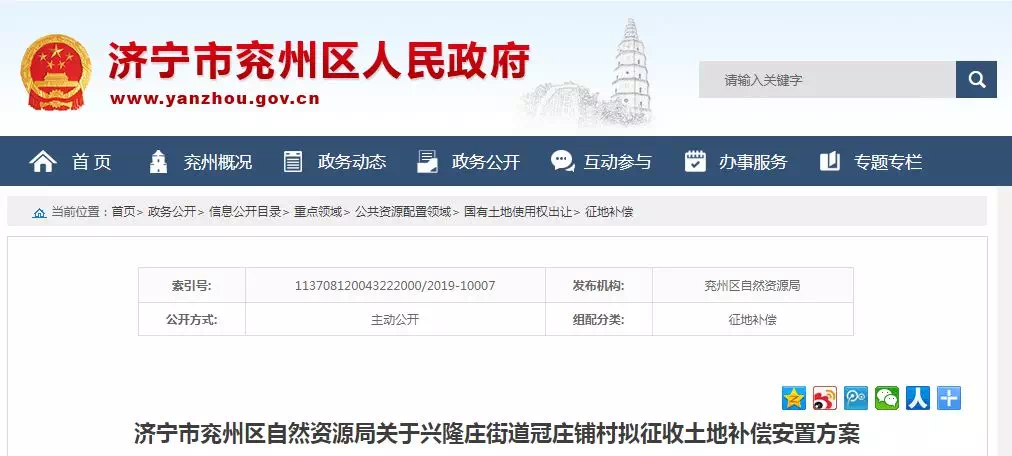Viewport: 1012px width, 456px height.
Task: Click the www.yanzhou.gov.cn URL text
Action: (215, 99)
